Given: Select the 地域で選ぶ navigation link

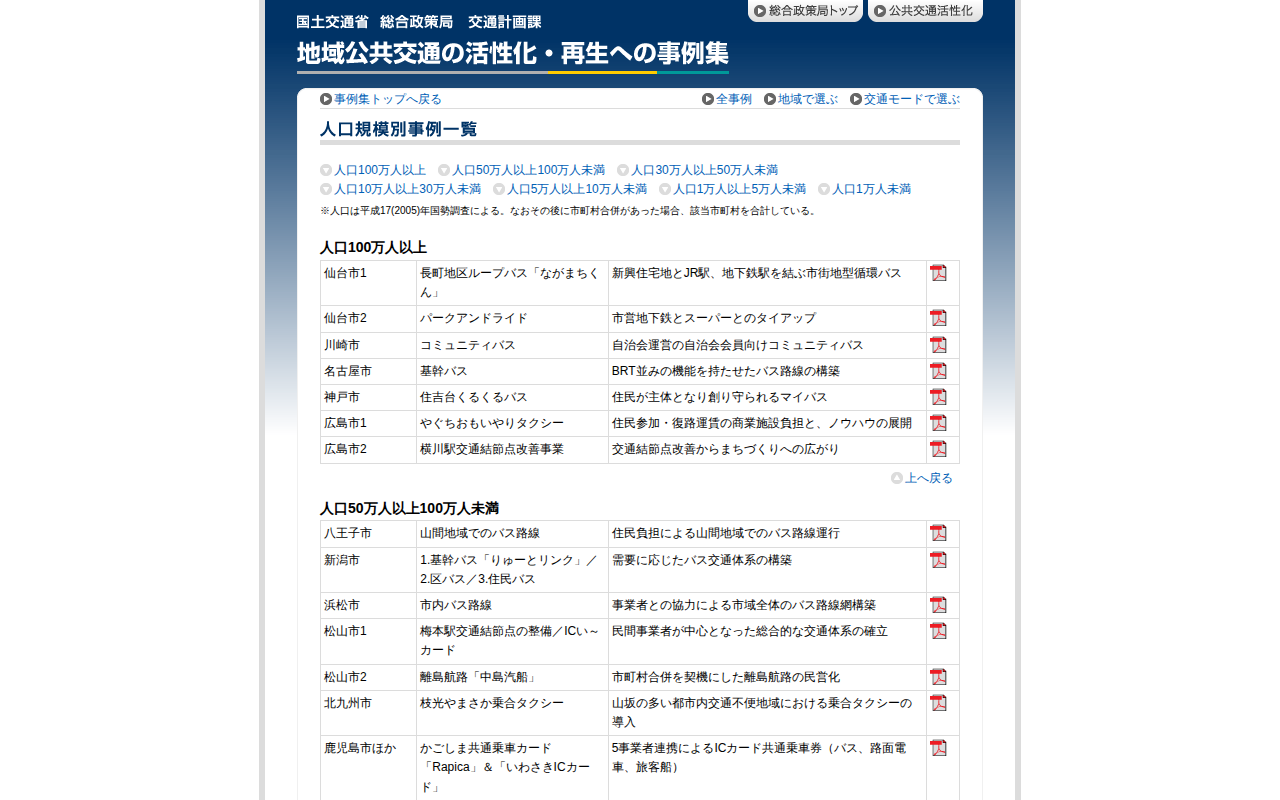Looking at the screenshot, I should pos(801,99).
